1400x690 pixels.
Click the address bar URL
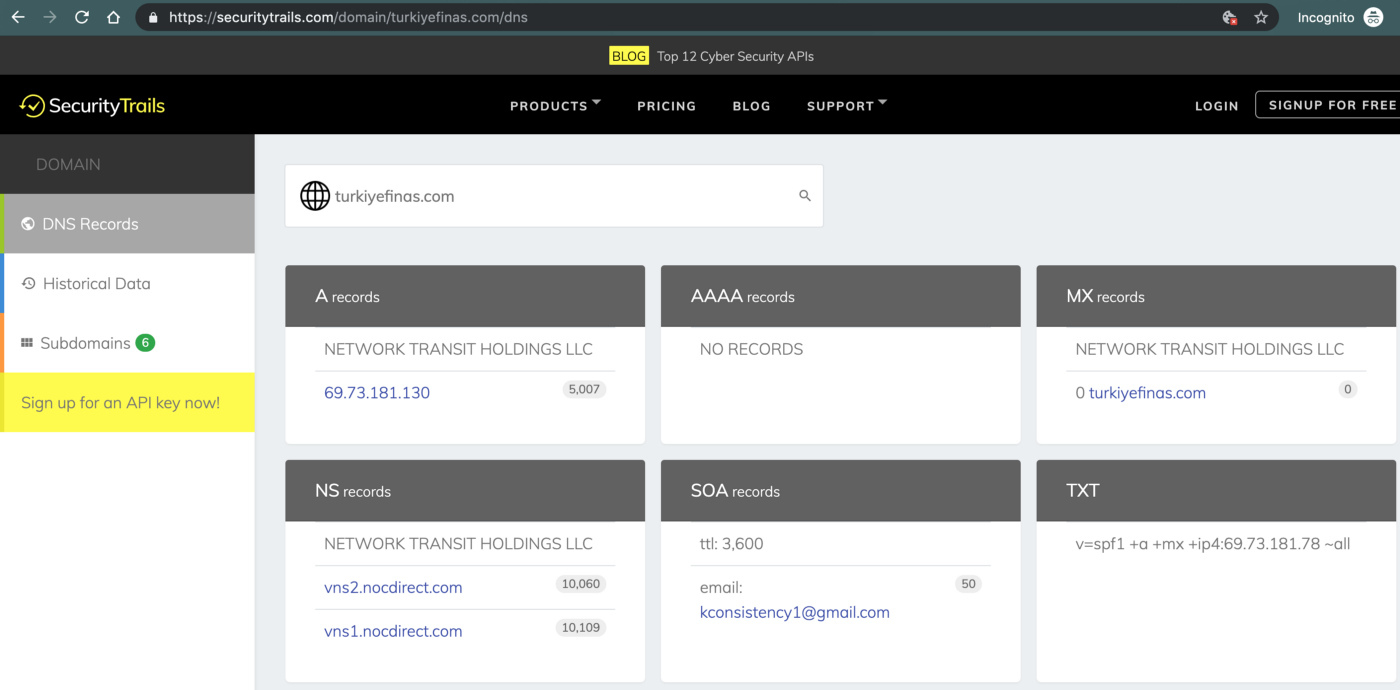click(x=348, y=17)
